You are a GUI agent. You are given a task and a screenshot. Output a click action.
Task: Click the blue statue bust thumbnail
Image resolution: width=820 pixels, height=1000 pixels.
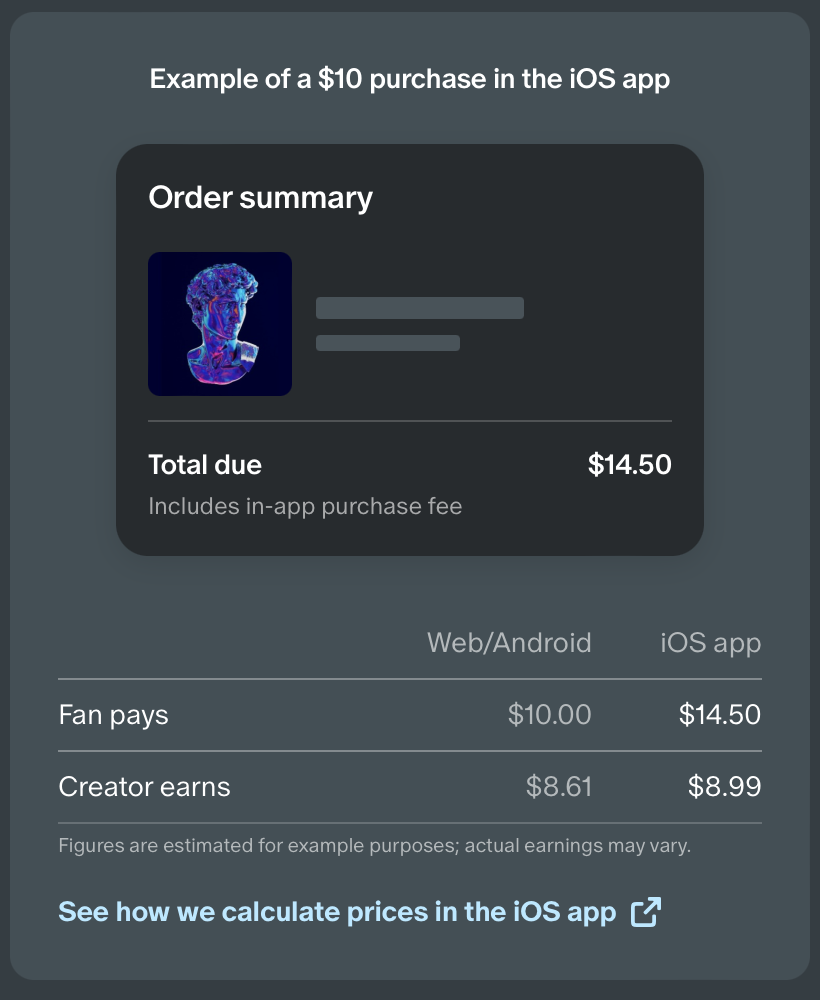[x=220, y=324]
